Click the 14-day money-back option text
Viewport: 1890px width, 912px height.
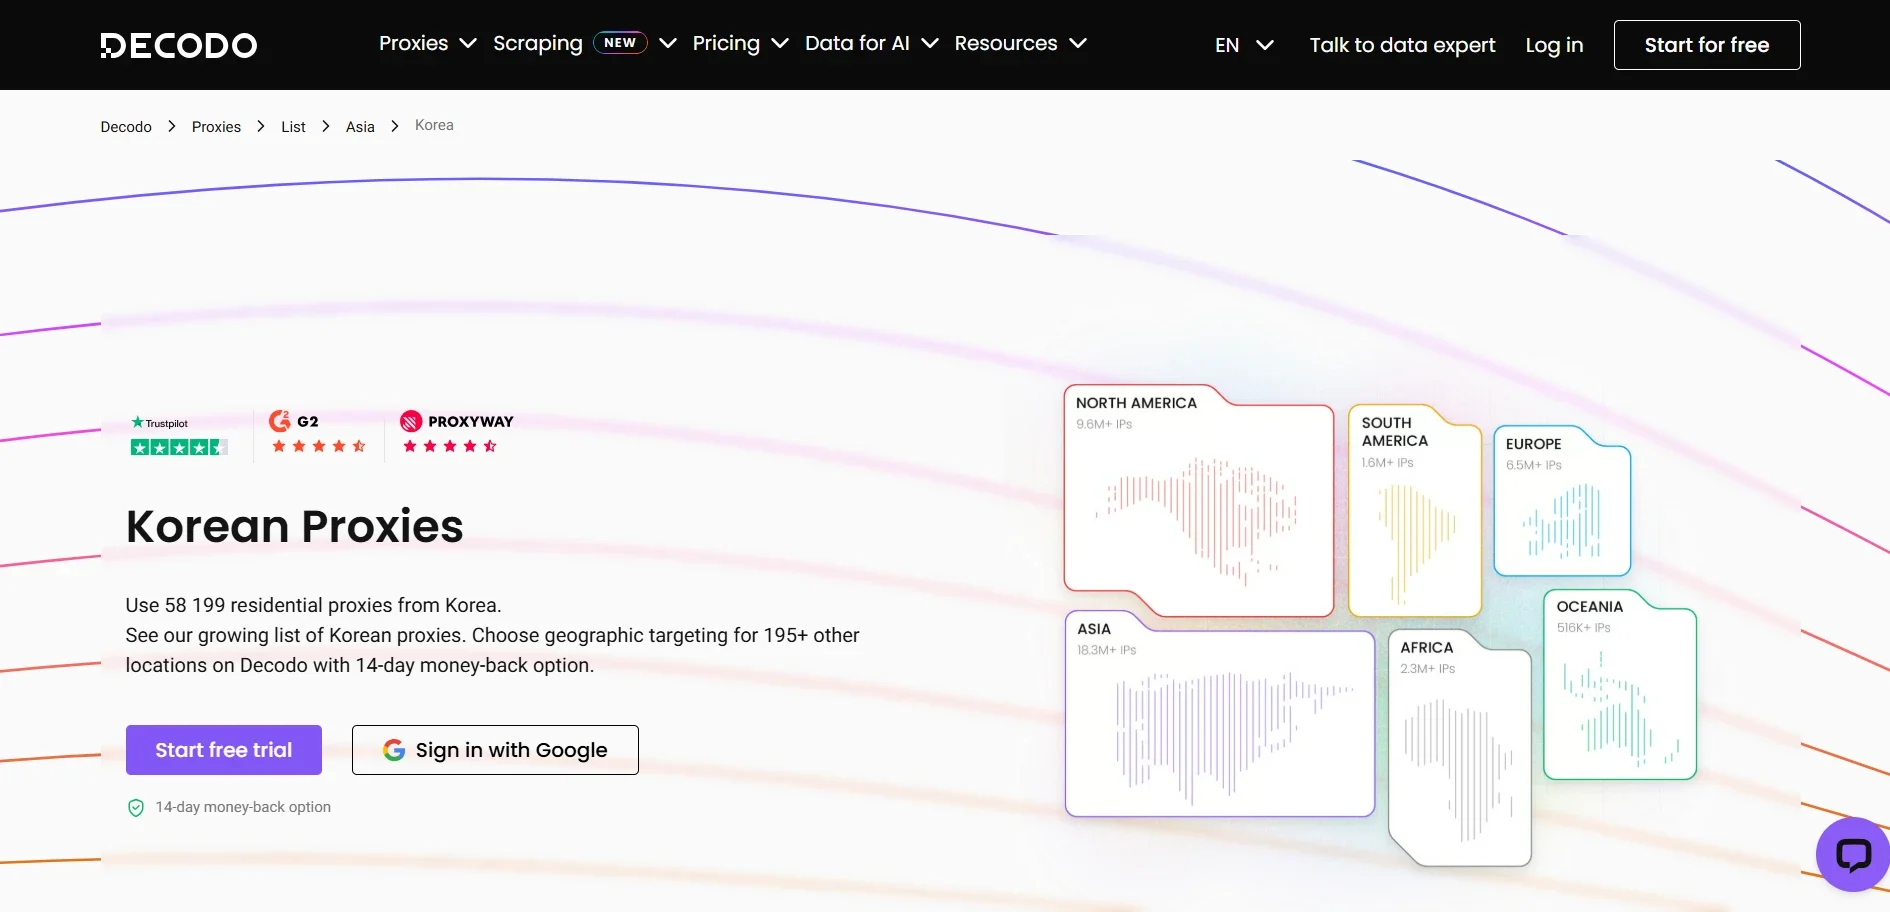243,807
